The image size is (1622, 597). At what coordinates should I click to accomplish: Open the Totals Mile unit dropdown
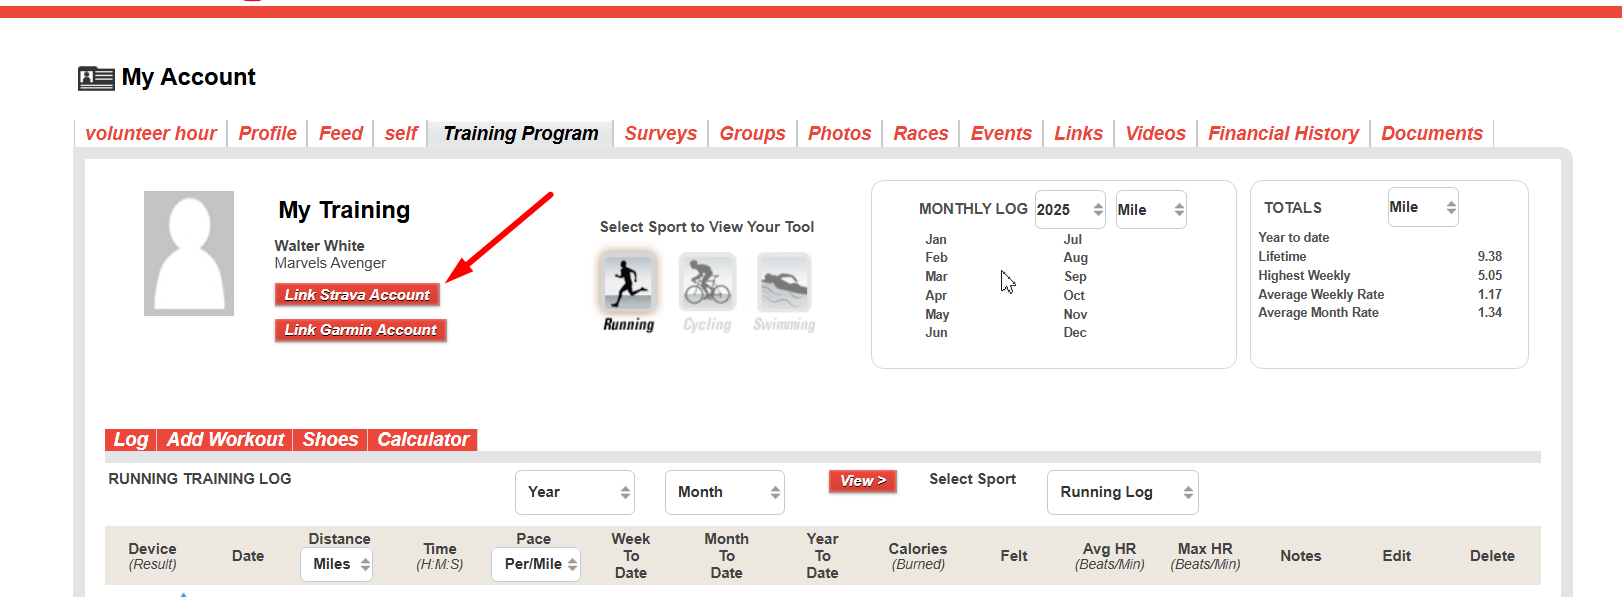(1422, 207)
